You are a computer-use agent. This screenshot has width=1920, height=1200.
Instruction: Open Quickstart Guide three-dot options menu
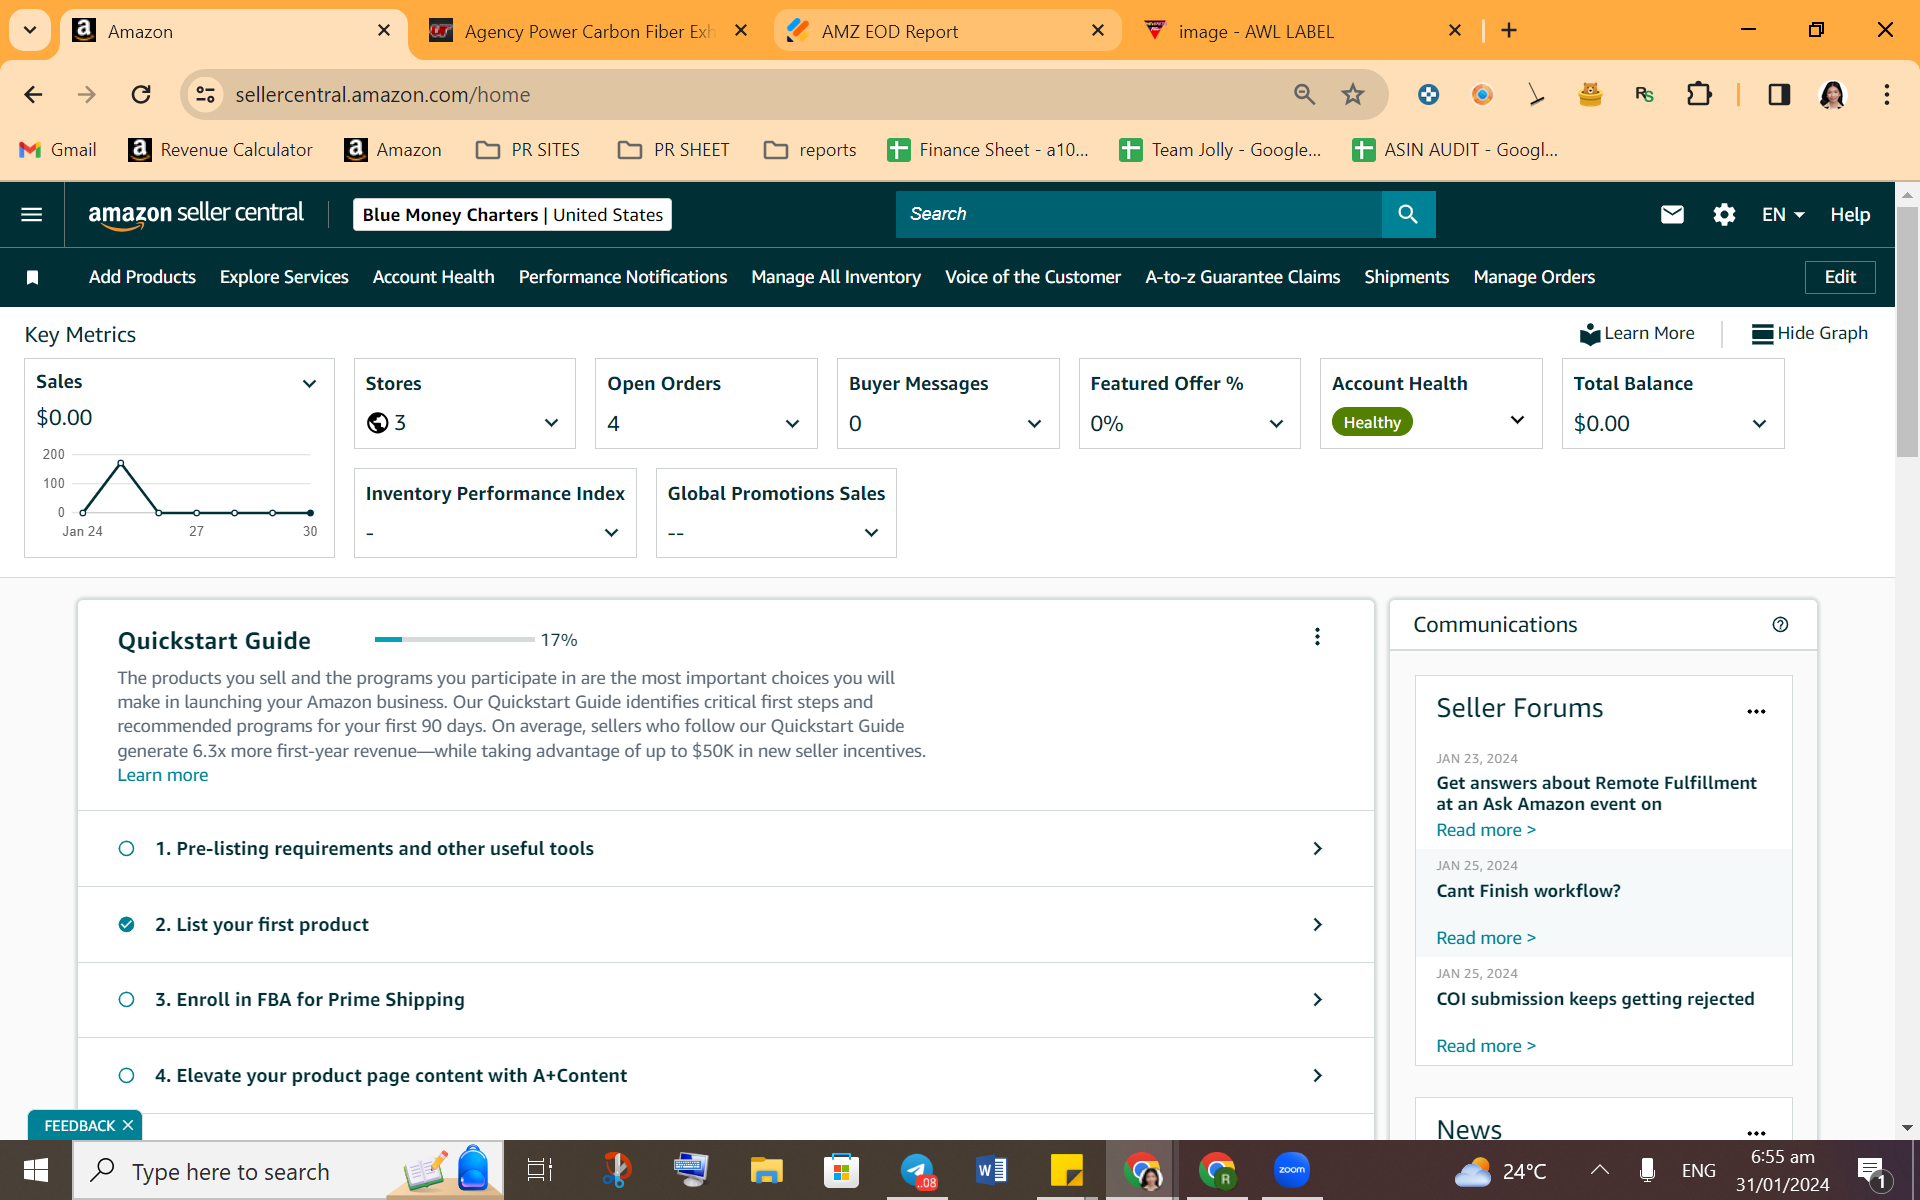1317,637
